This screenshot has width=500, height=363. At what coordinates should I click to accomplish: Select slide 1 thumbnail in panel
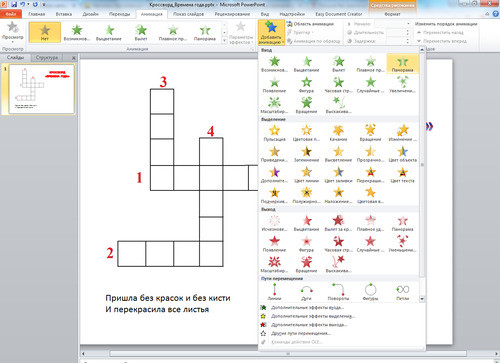(41, 89)
